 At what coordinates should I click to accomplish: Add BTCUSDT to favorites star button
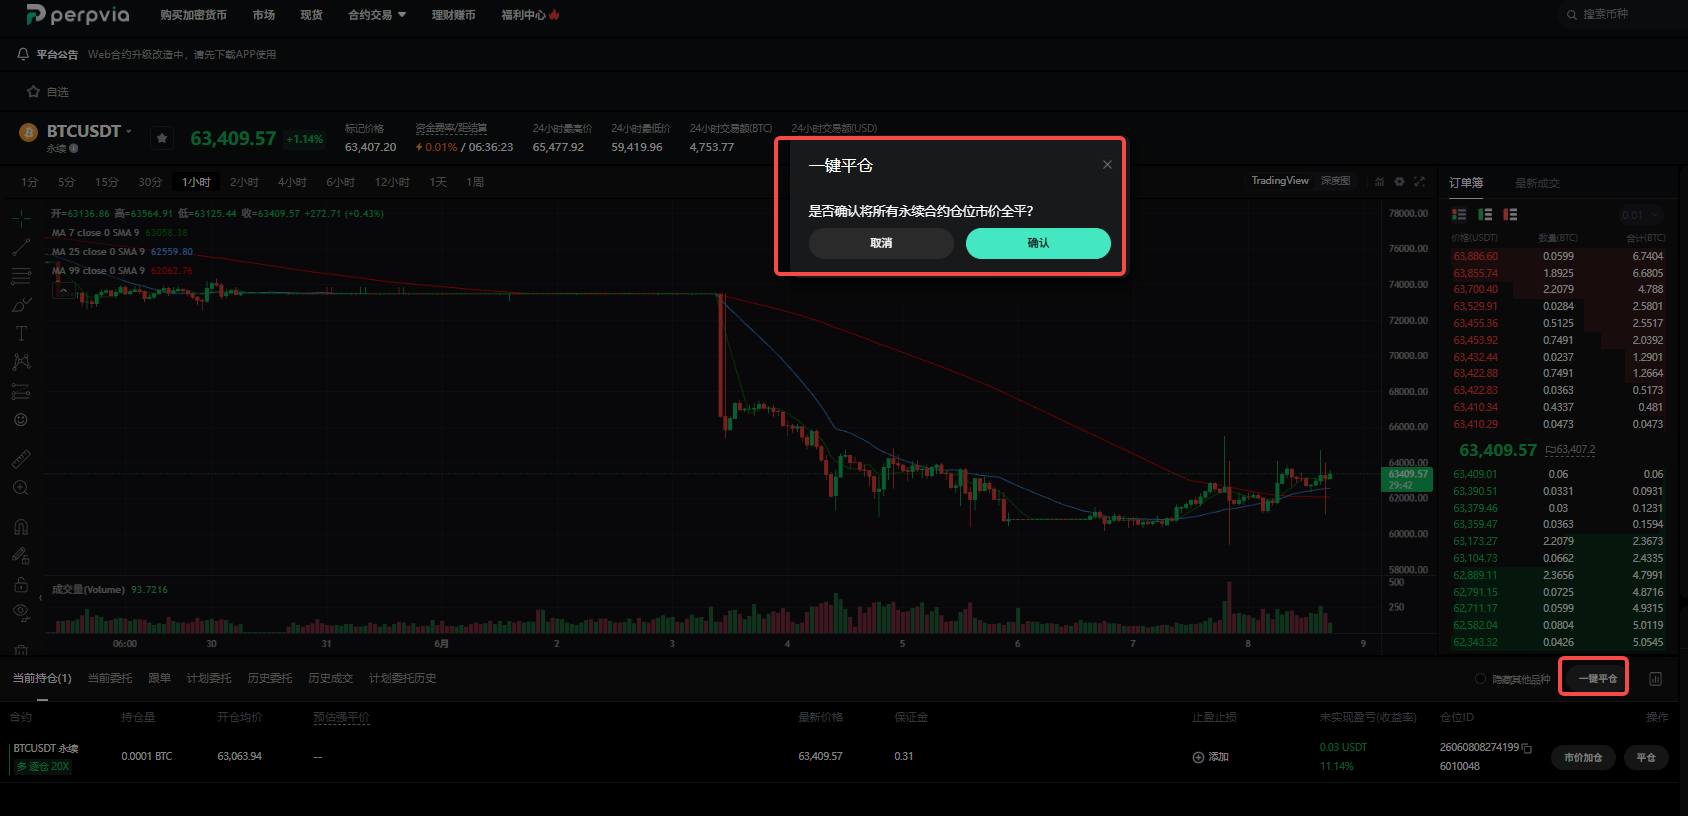pos(162,138)
